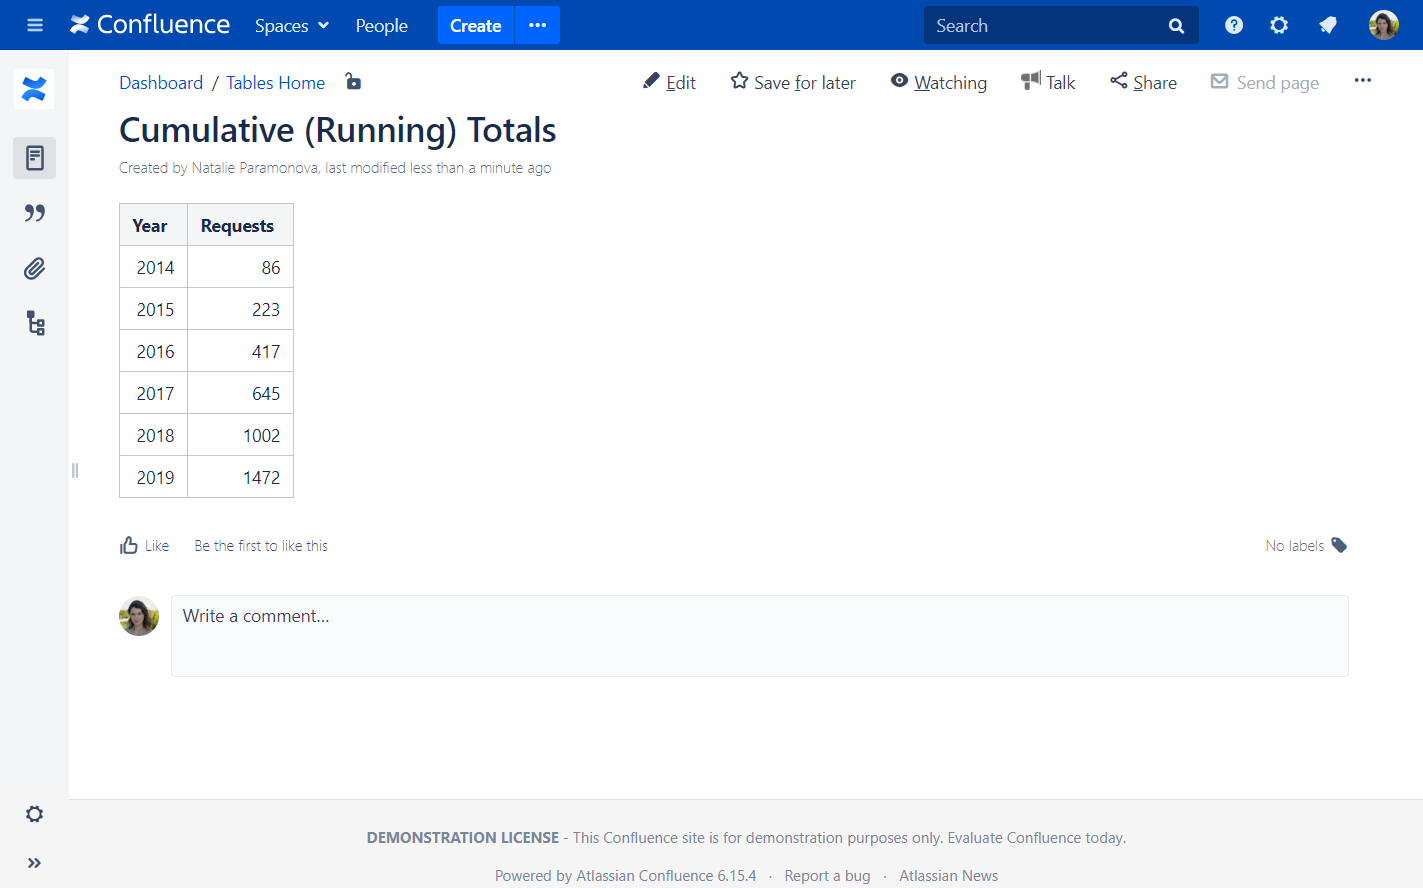Open the page tree icon in sidebar
Screen dimensions: 1423x888
(x=35, y=323)
